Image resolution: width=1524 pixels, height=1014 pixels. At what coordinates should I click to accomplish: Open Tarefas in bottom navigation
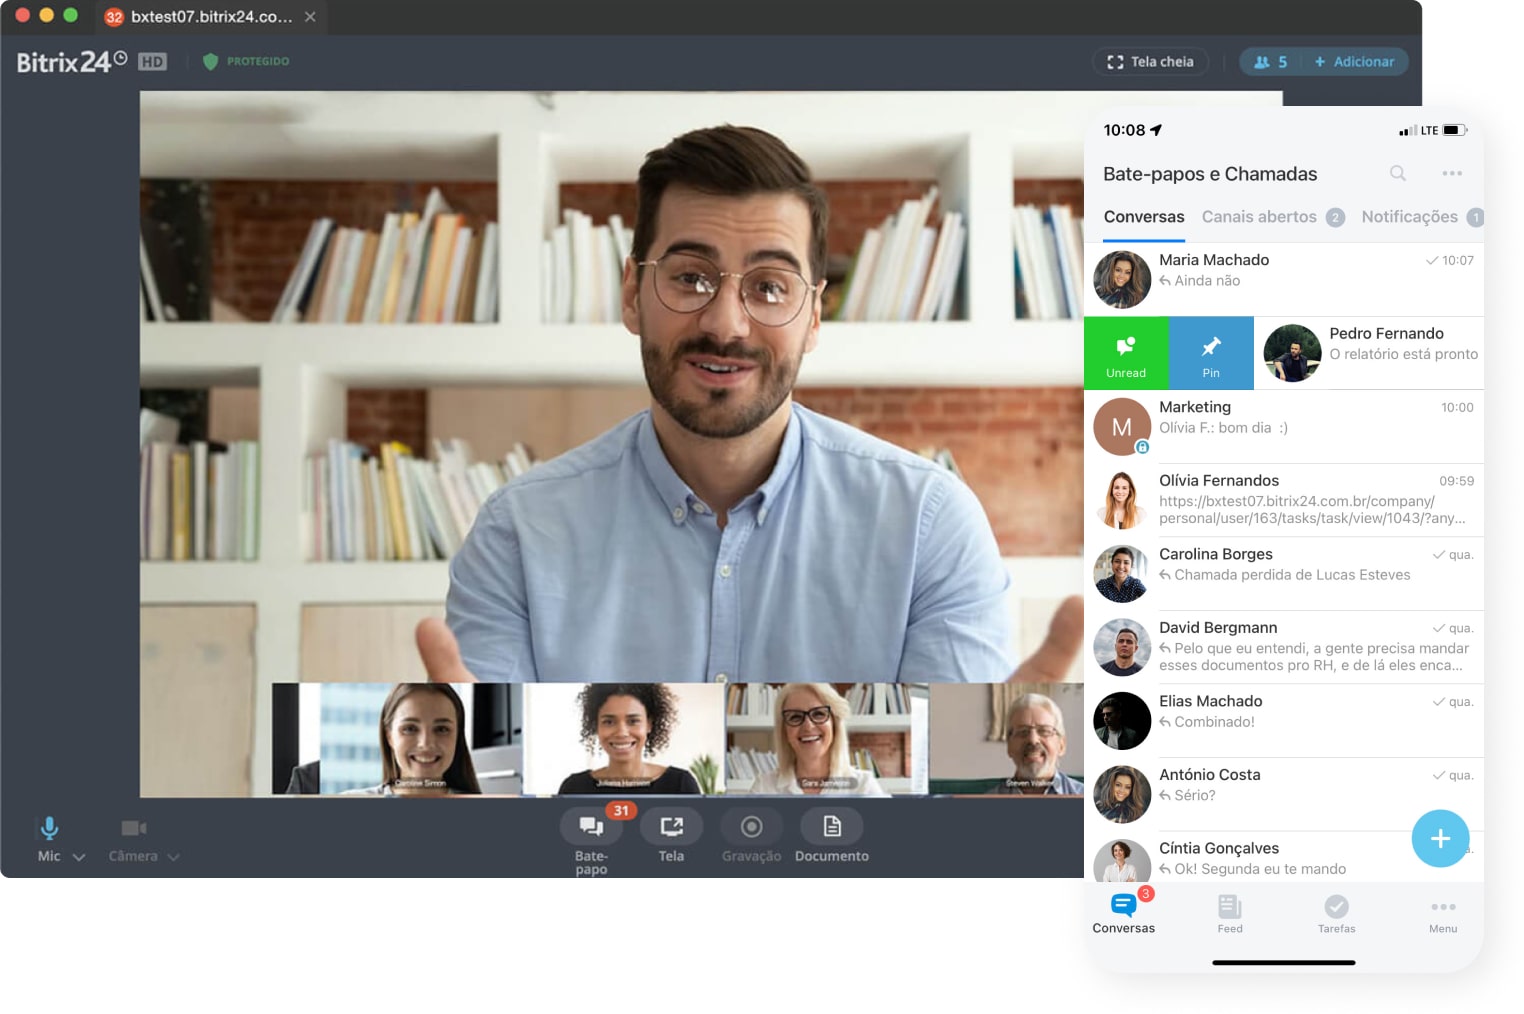1336,913
